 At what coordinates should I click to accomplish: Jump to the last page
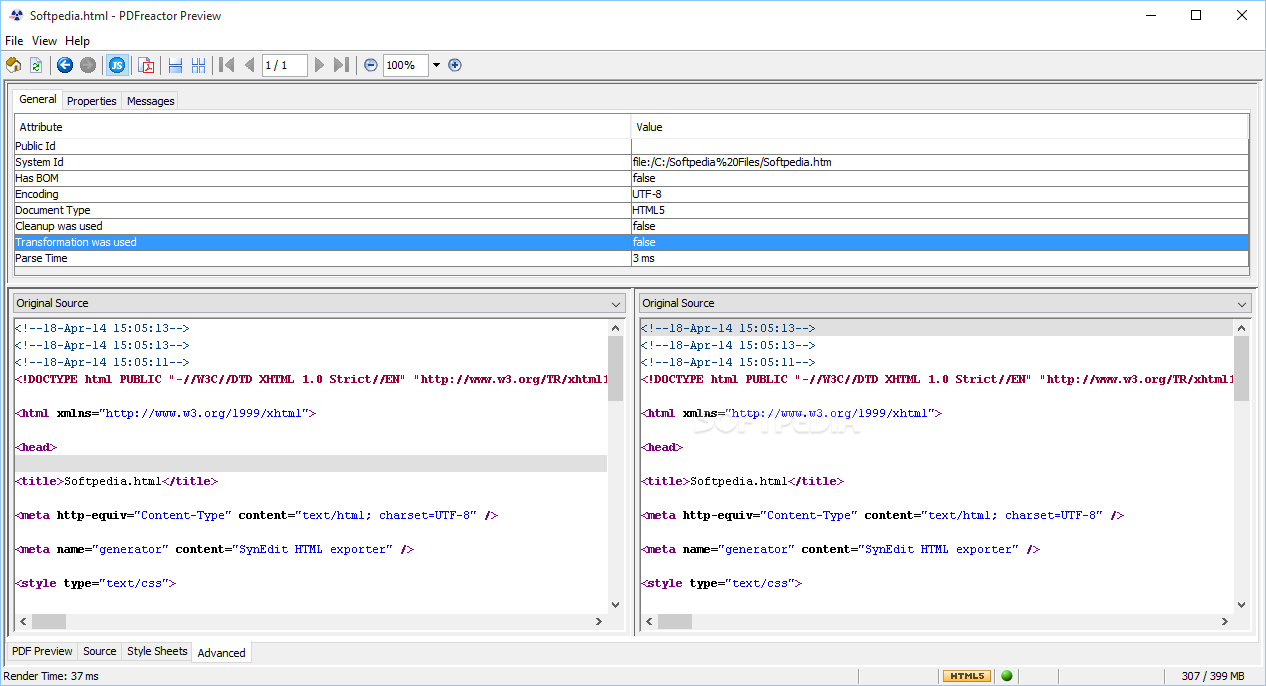pos(342,65)
